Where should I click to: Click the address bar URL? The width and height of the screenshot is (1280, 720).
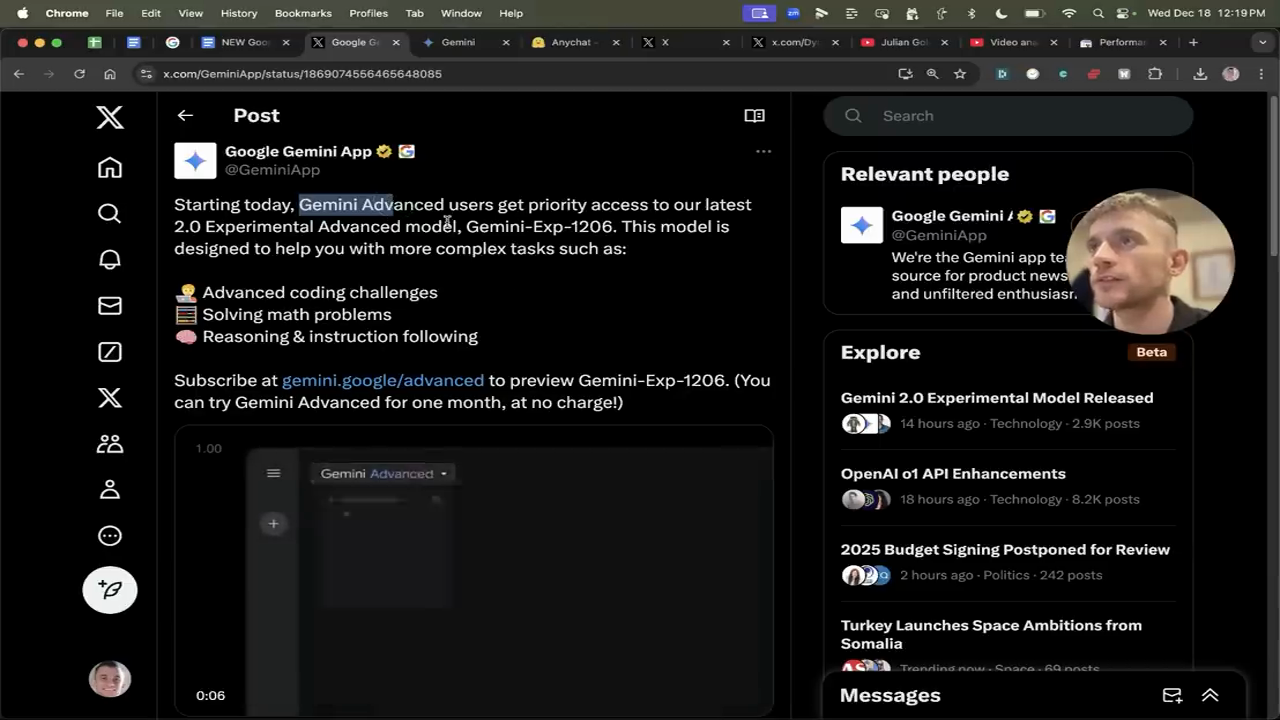(x=302, y=73)
